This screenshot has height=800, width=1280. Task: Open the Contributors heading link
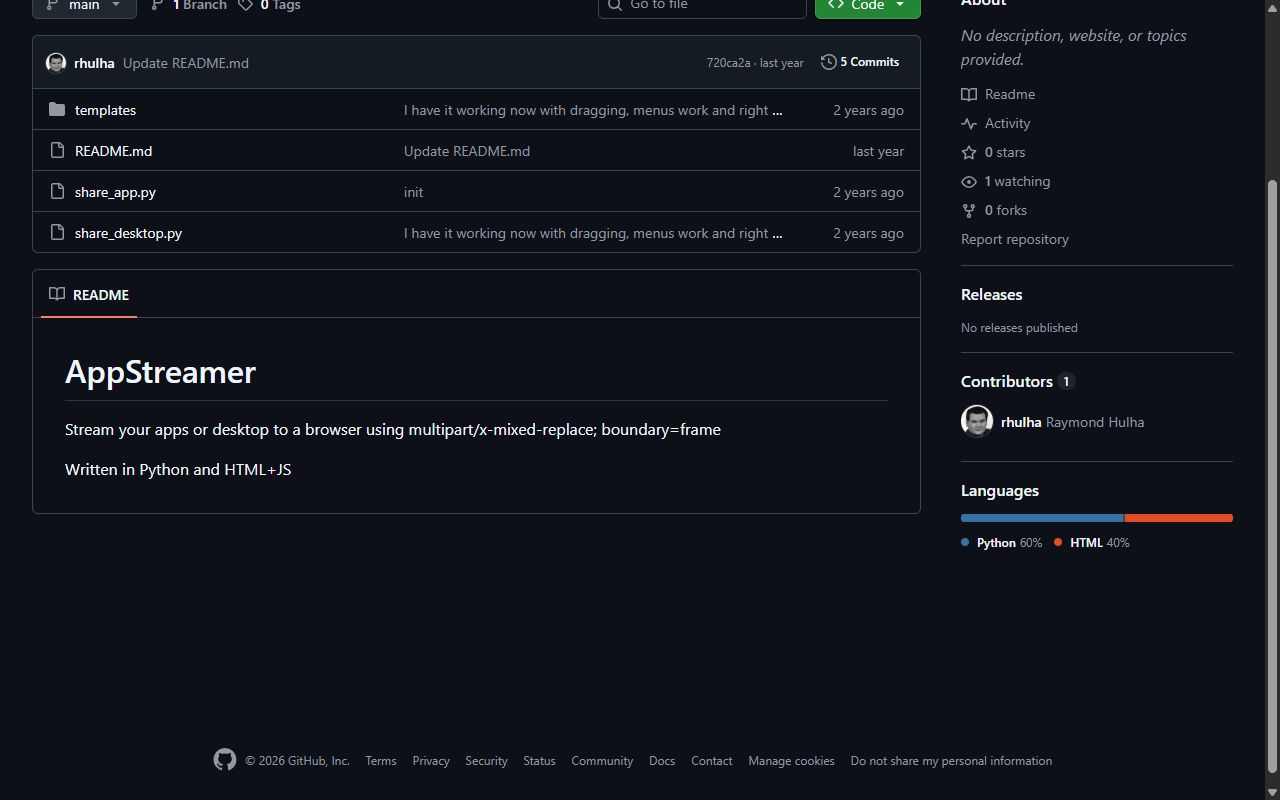[x=1017, y=381]
